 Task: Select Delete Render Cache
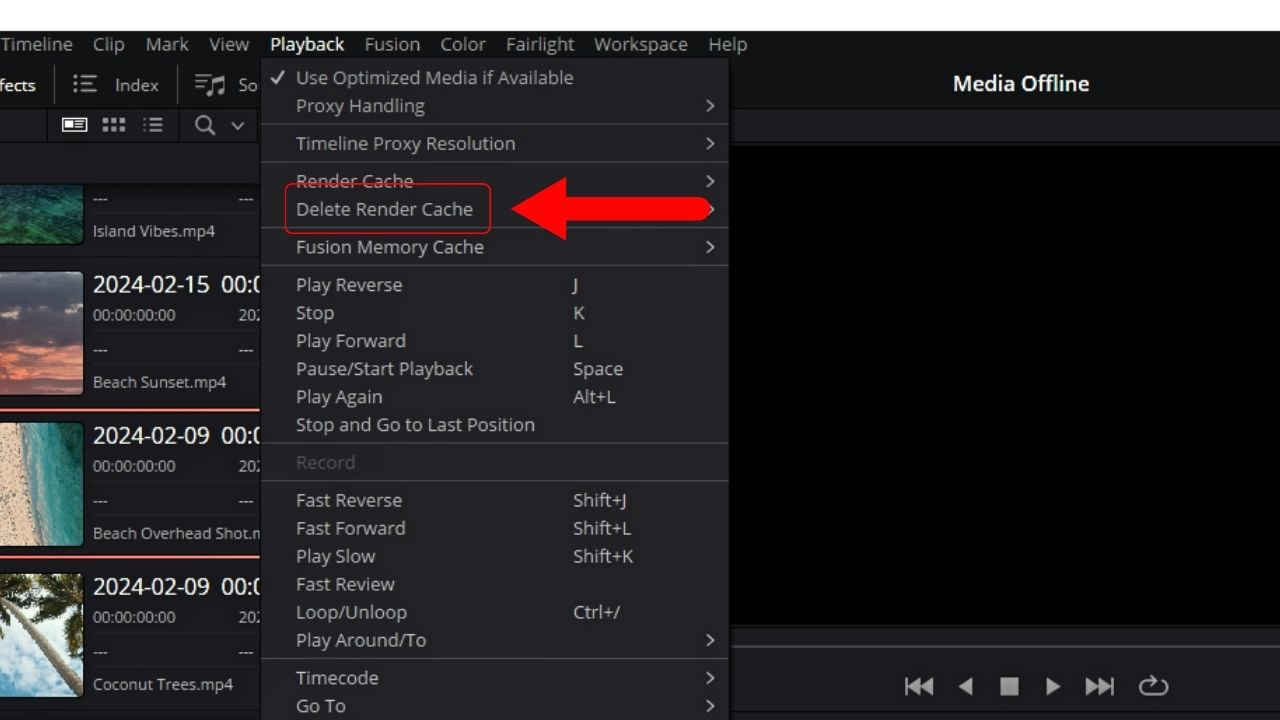[x=385, y=209]
